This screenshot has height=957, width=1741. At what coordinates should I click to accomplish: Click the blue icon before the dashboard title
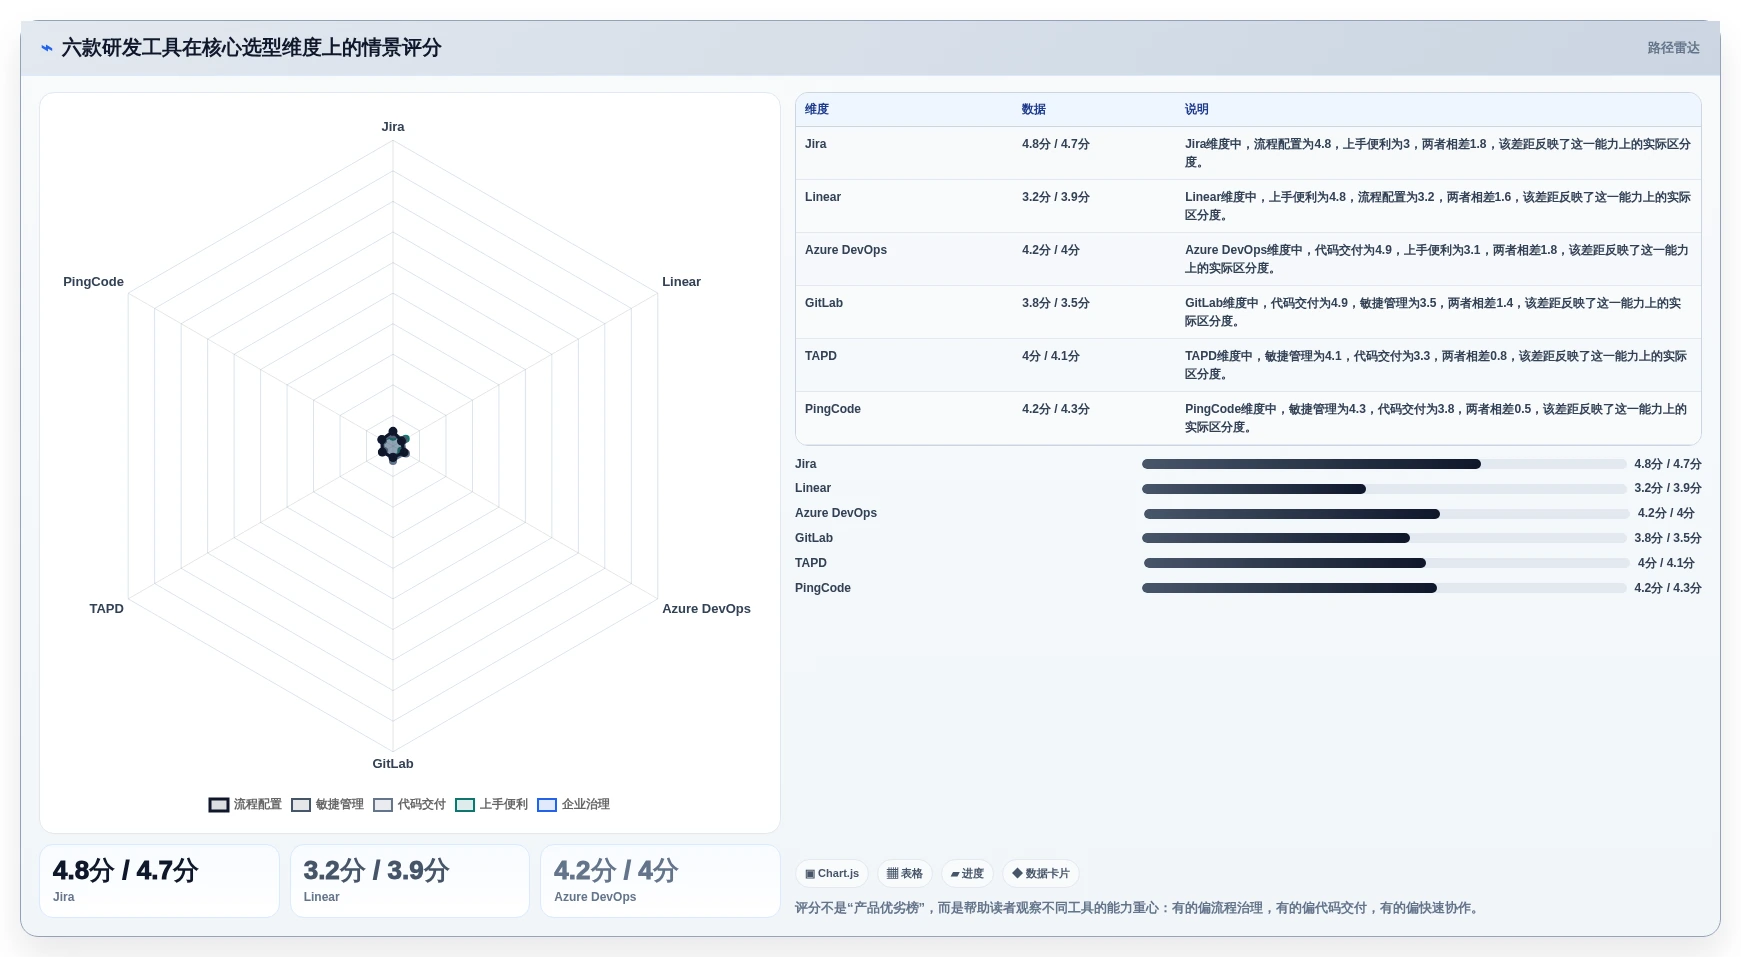(46, 48)
